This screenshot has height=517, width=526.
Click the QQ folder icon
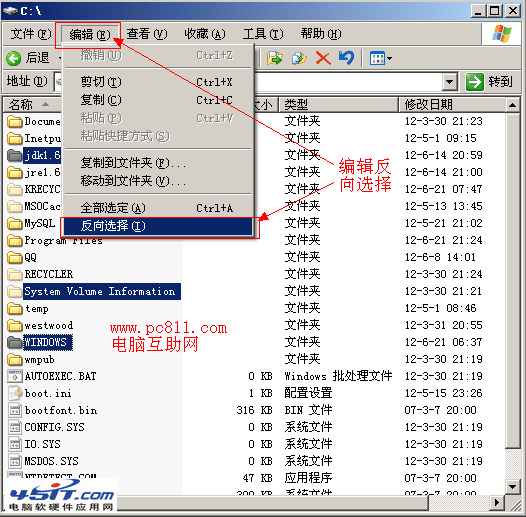pyautogui.click(x=14, y=257)
